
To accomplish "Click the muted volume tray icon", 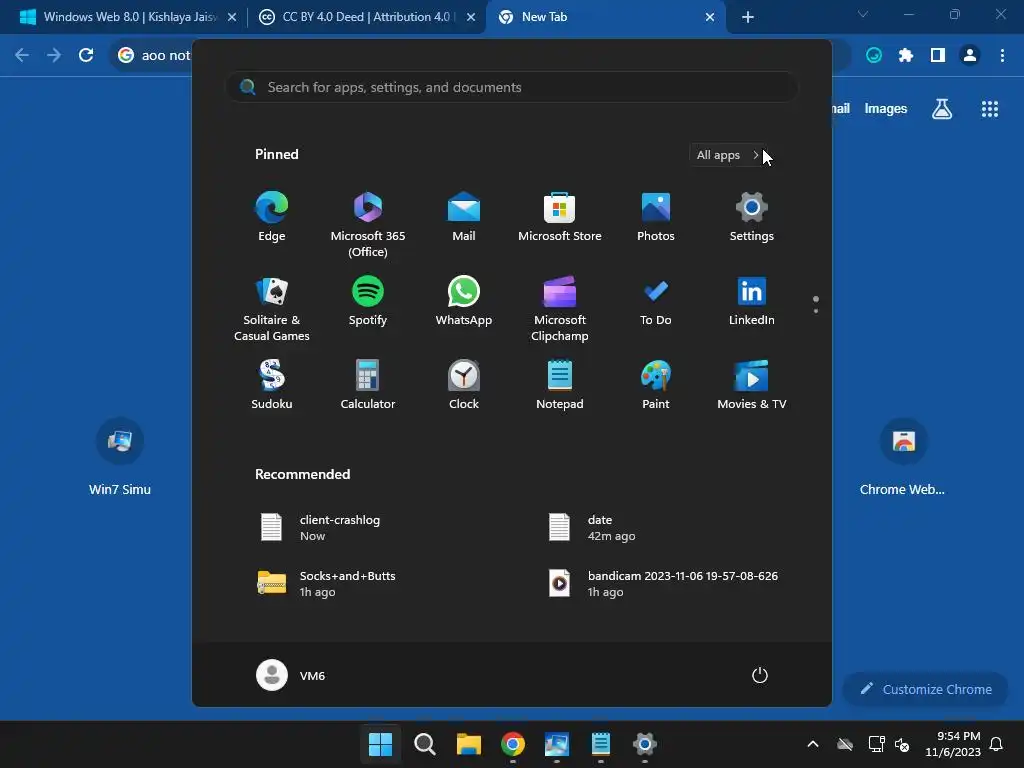I will (x=903, y=744).
